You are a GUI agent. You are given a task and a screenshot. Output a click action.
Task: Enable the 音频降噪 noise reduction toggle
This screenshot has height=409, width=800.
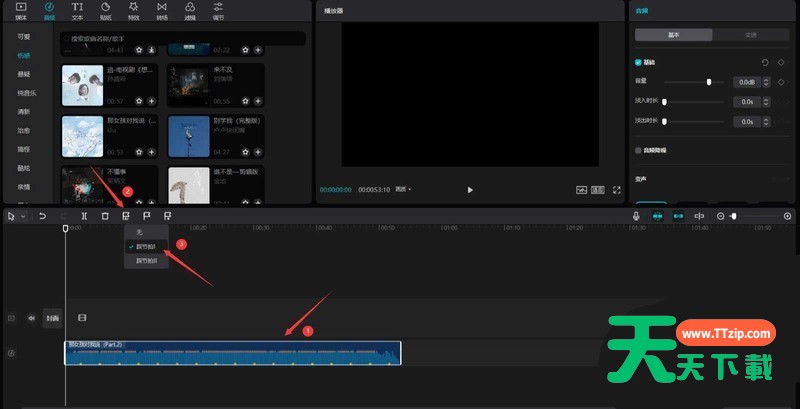click(639, 150)
